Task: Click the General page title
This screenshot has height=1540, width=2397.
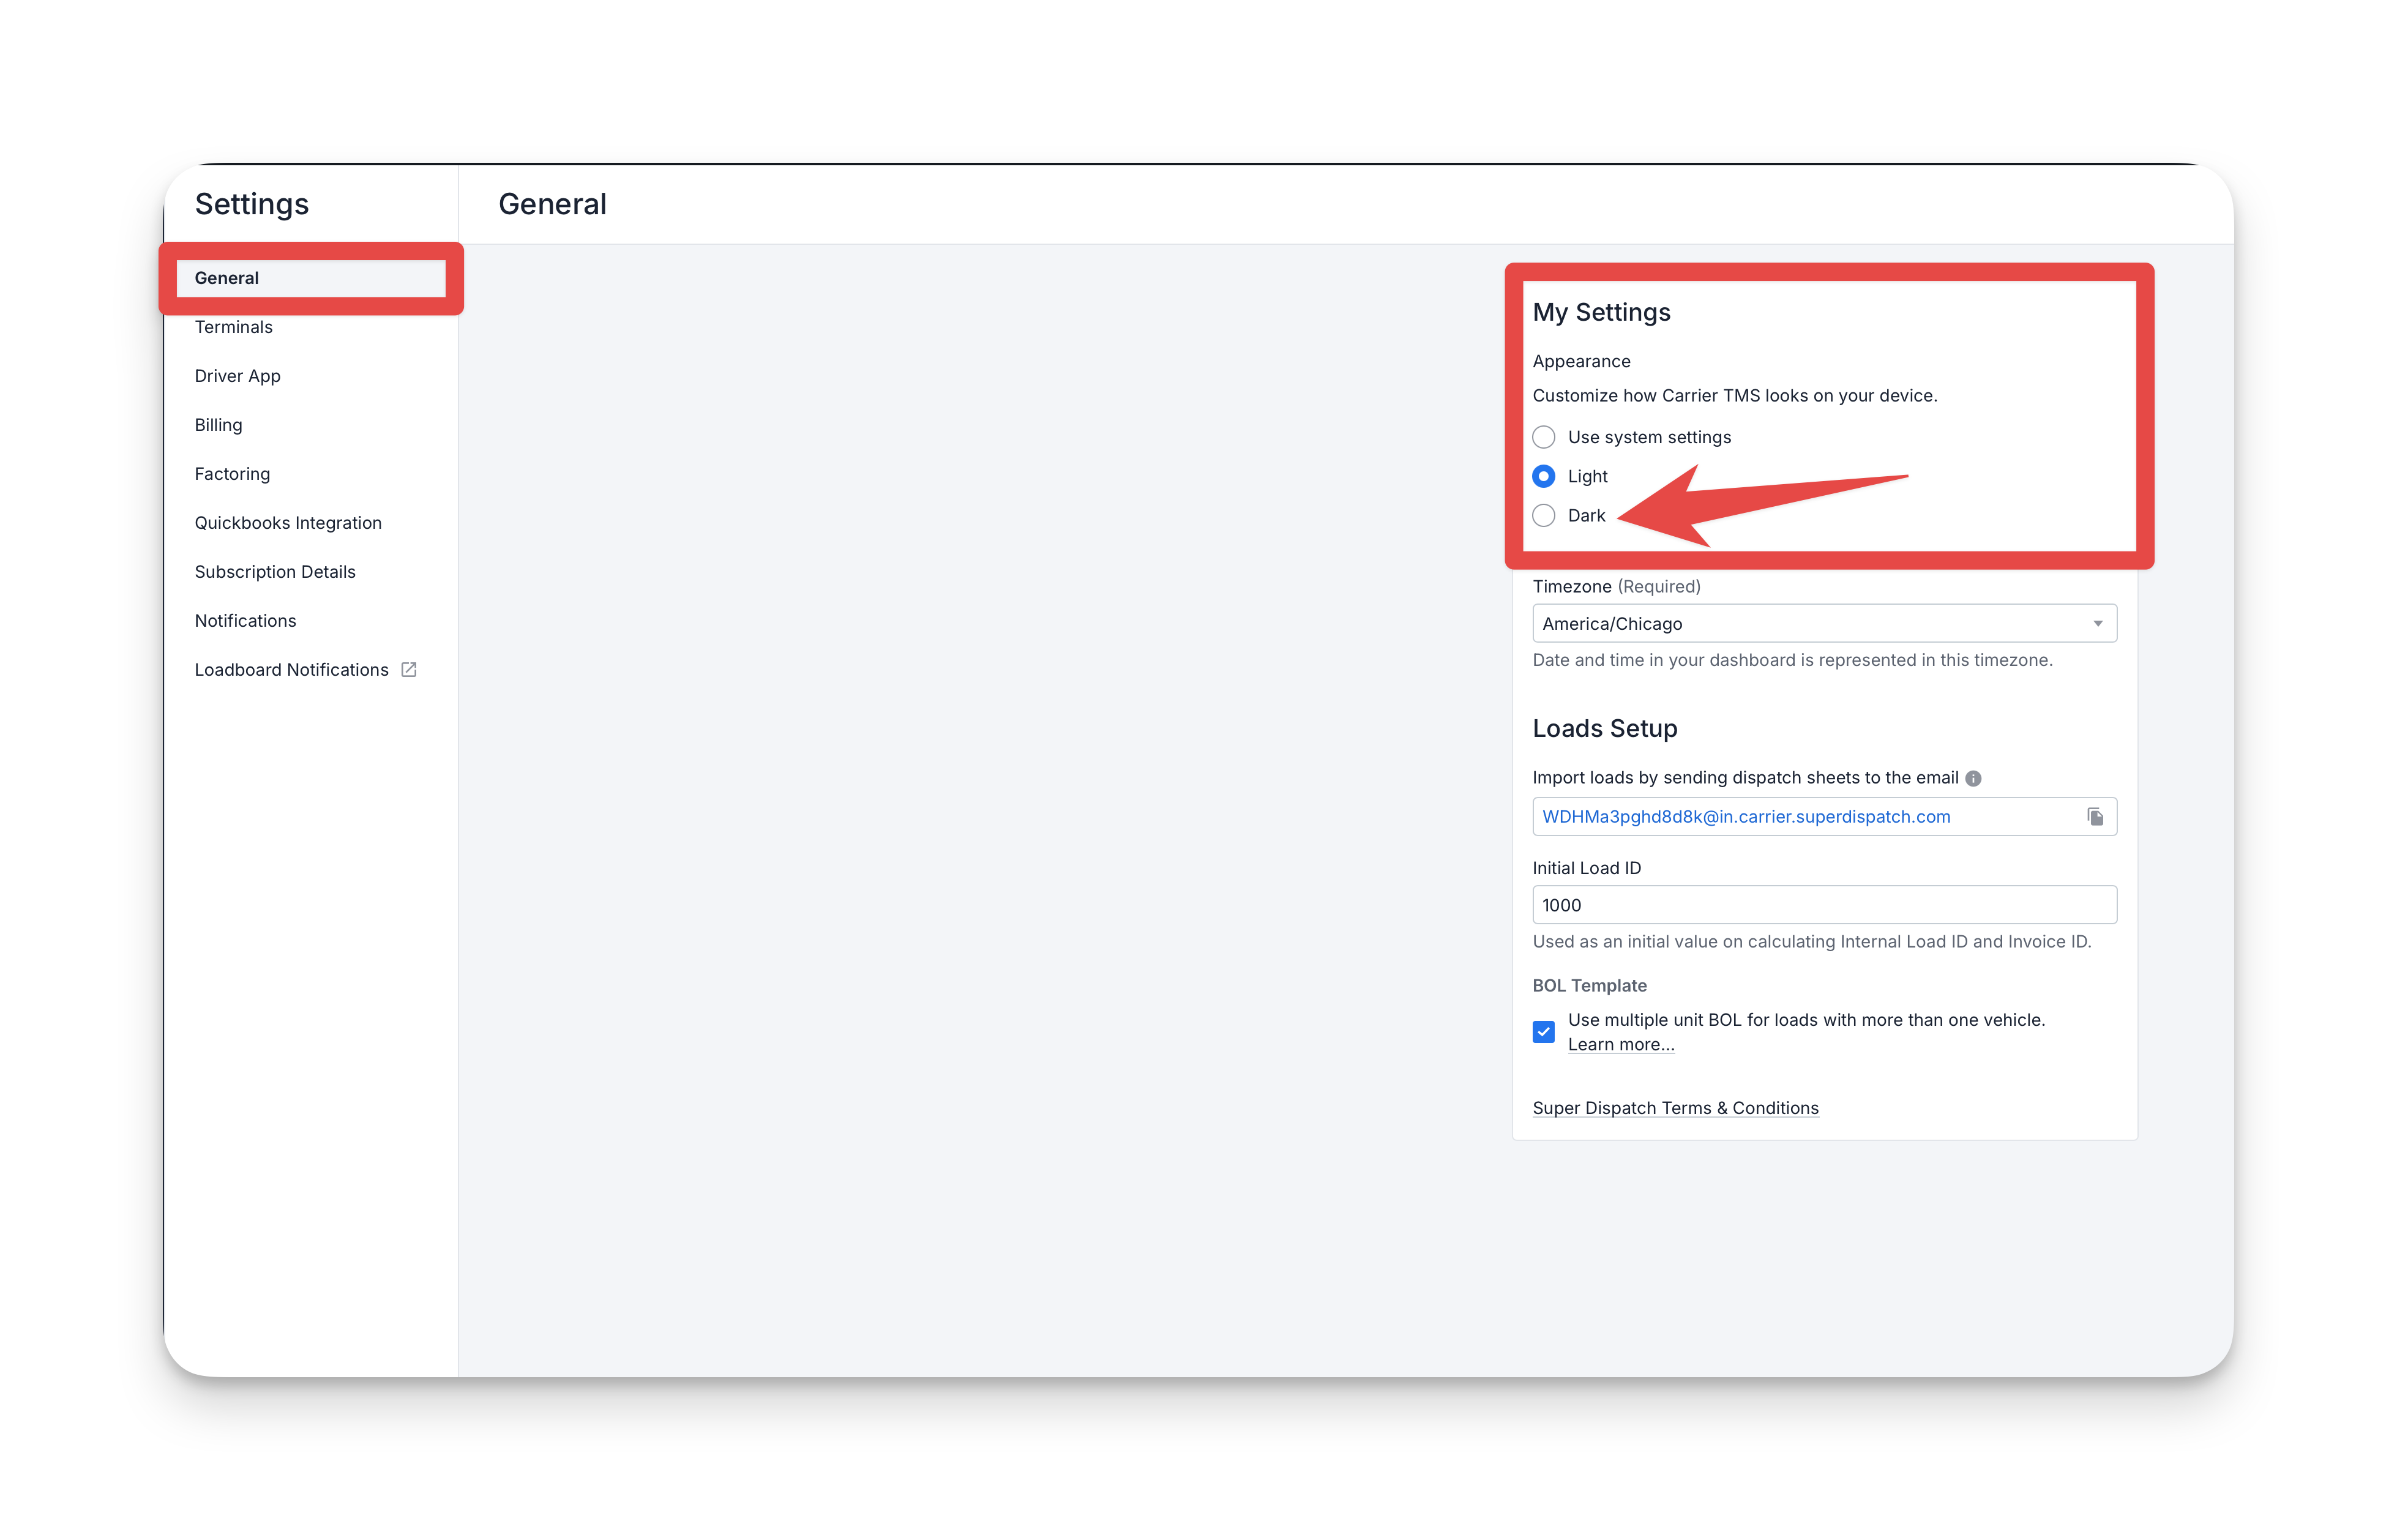Action: point(552,204)
